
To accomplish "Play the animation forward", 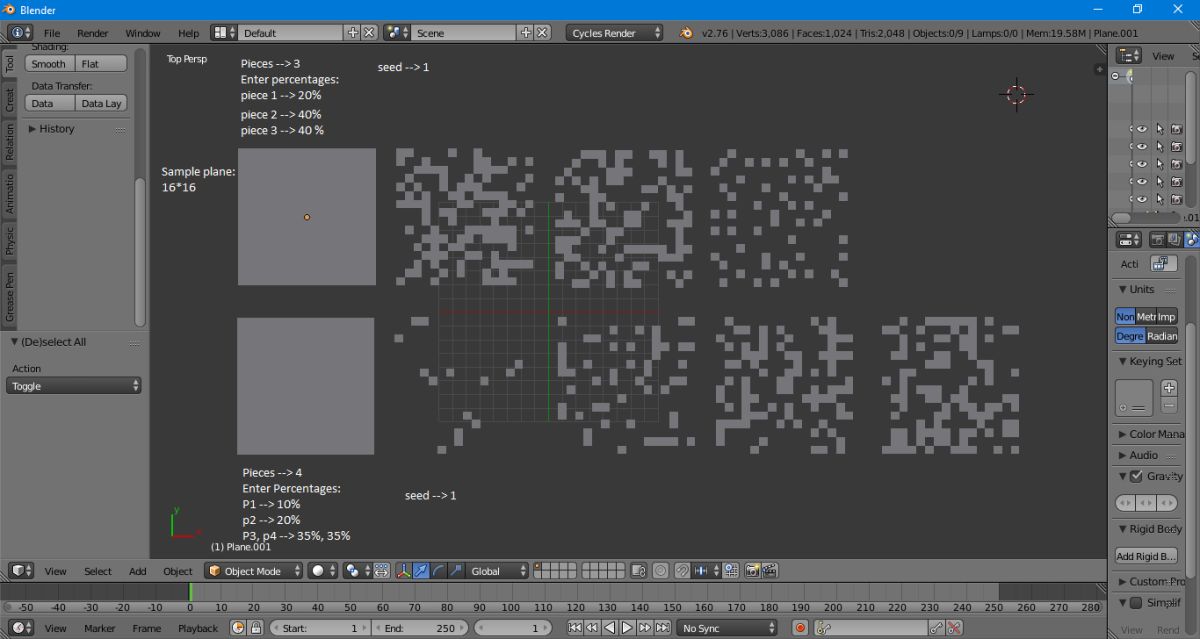I will click(627, 628).
